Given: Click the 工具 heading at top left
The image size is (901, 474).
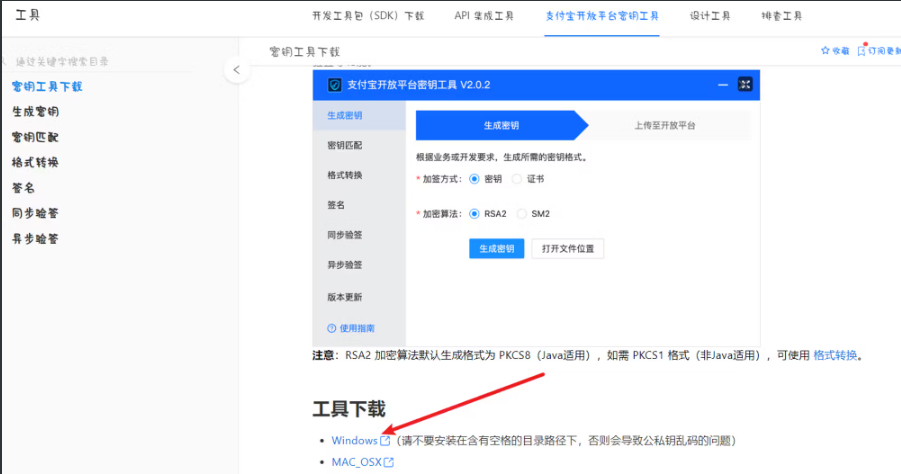Looking at the screenshot, I should pos(28,15).
